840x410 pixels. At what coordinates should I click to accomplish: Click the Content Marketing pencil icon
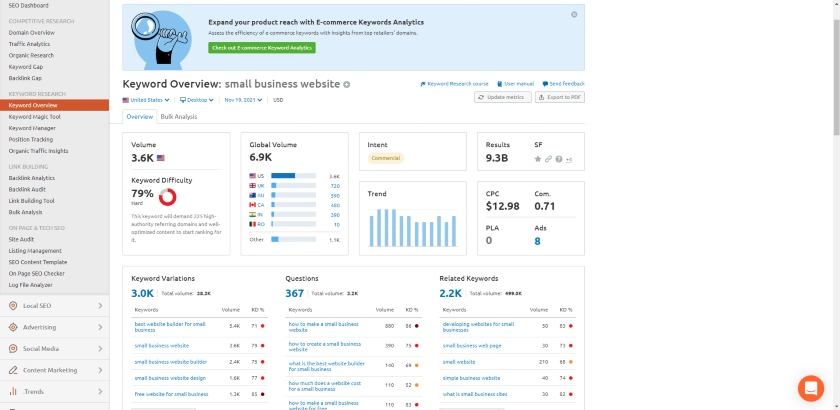tap(13, 370)
